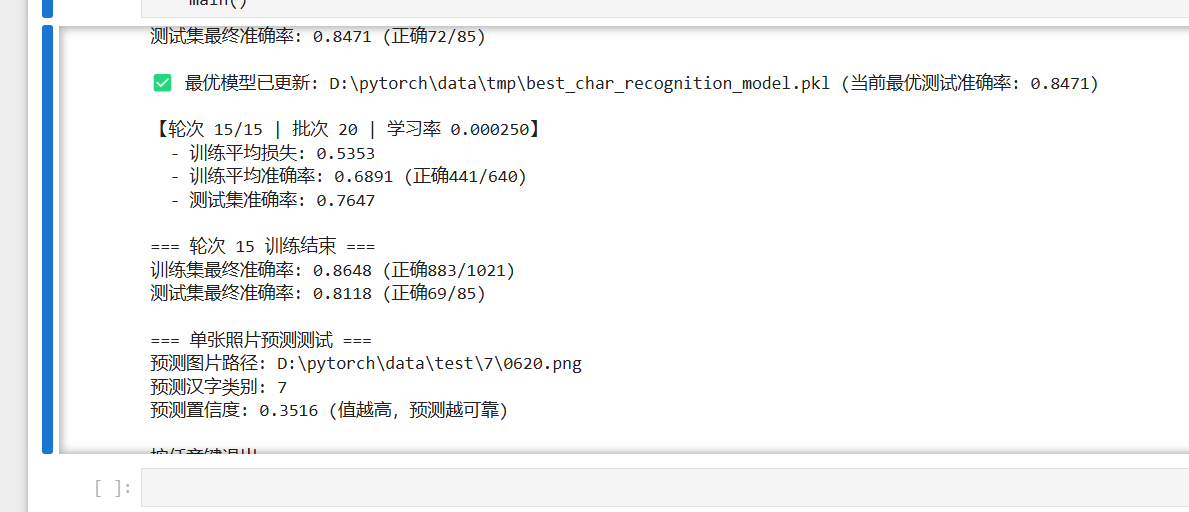Click the === 轮次 15 训练结束 === heading
This screenshot has width=1189, height=512.
(263, 247)
